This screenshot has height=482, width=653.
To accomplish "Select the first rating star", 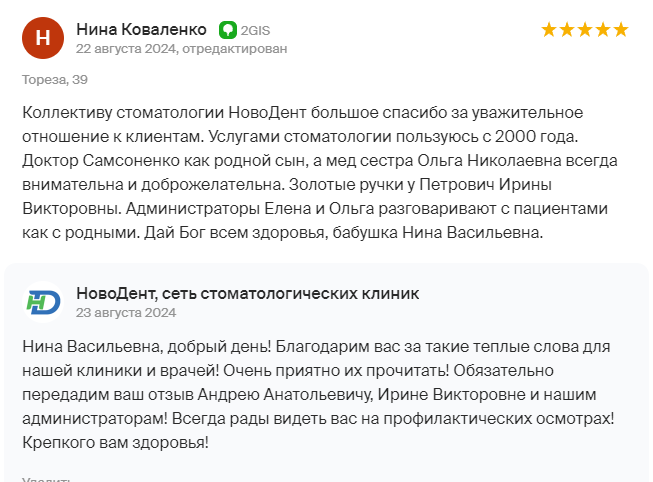I will pyautogui.click(x=549, y=30).
